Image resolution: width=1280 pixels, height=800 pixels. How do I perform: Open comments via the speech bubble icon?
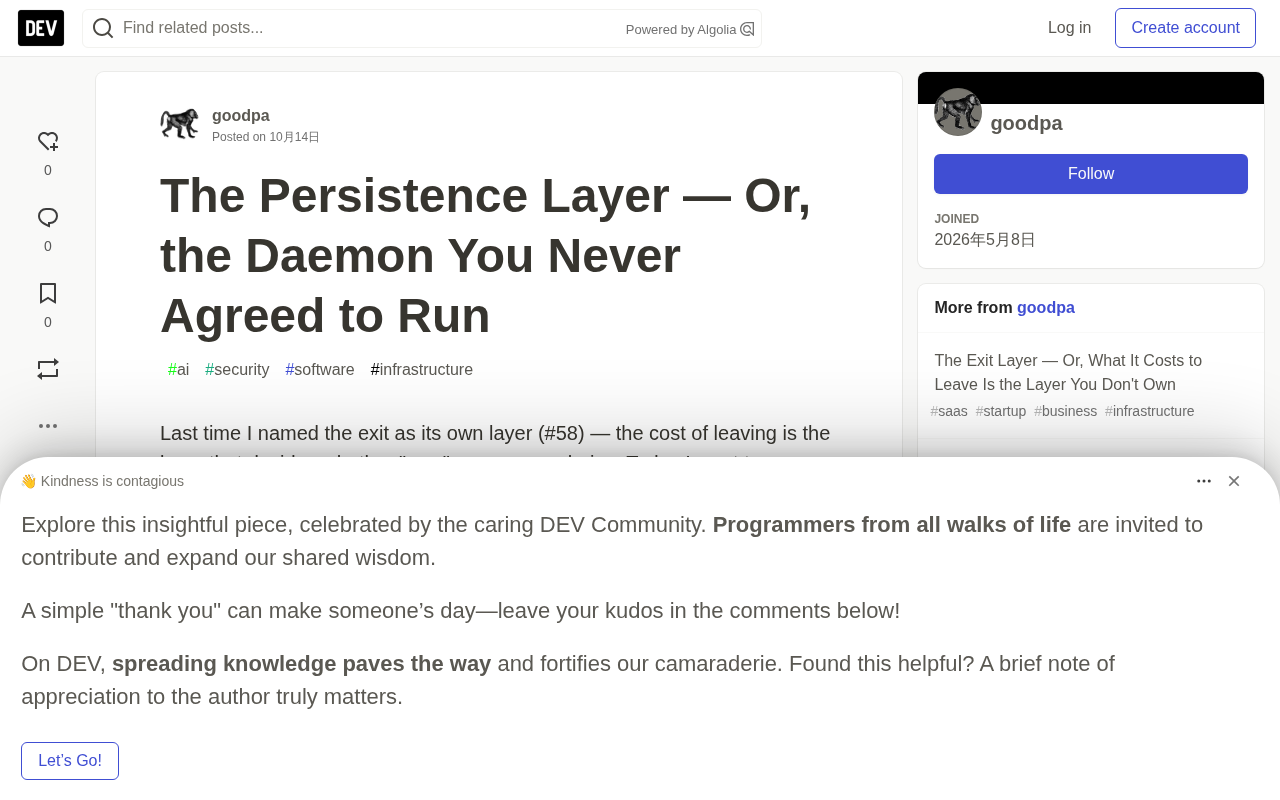tap(48, 218)
